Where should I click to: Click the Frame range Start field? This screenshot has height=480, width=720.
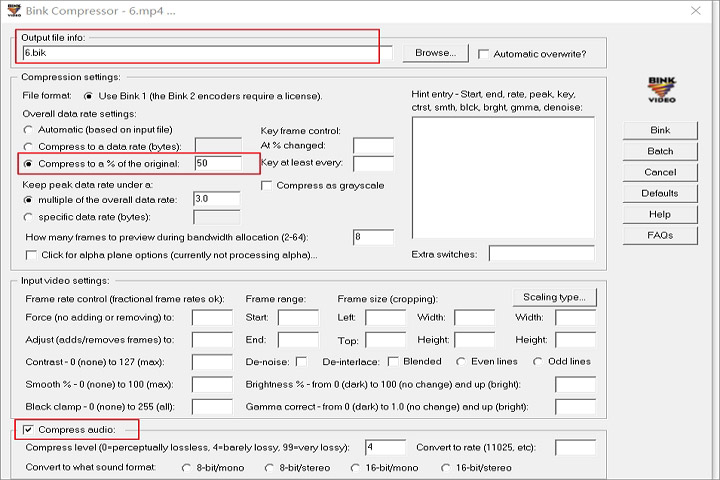pos(298,318)
